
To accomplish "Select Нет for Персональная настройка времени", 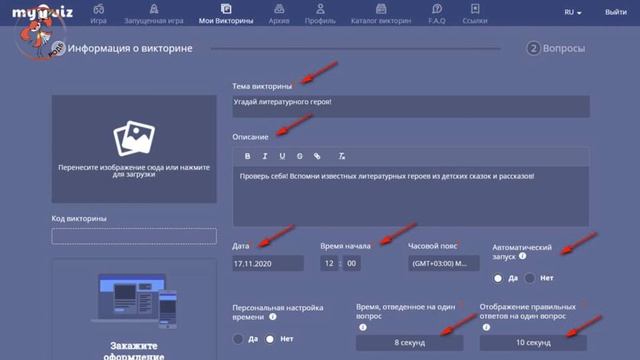I will pos(270,339).
